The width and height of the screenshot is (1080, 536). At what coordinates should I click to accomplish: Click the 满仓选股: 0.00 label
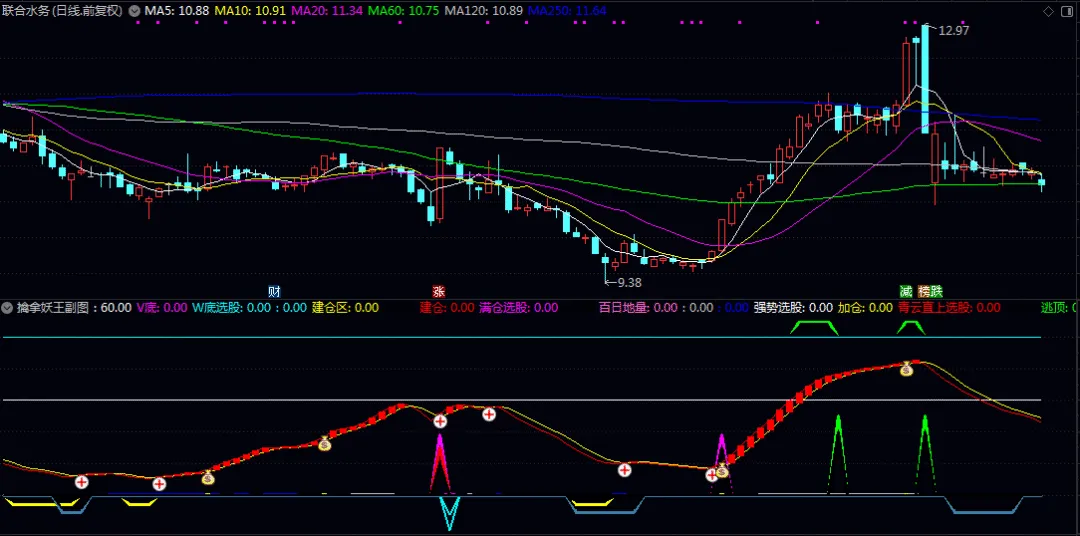(x=519, y=307)
